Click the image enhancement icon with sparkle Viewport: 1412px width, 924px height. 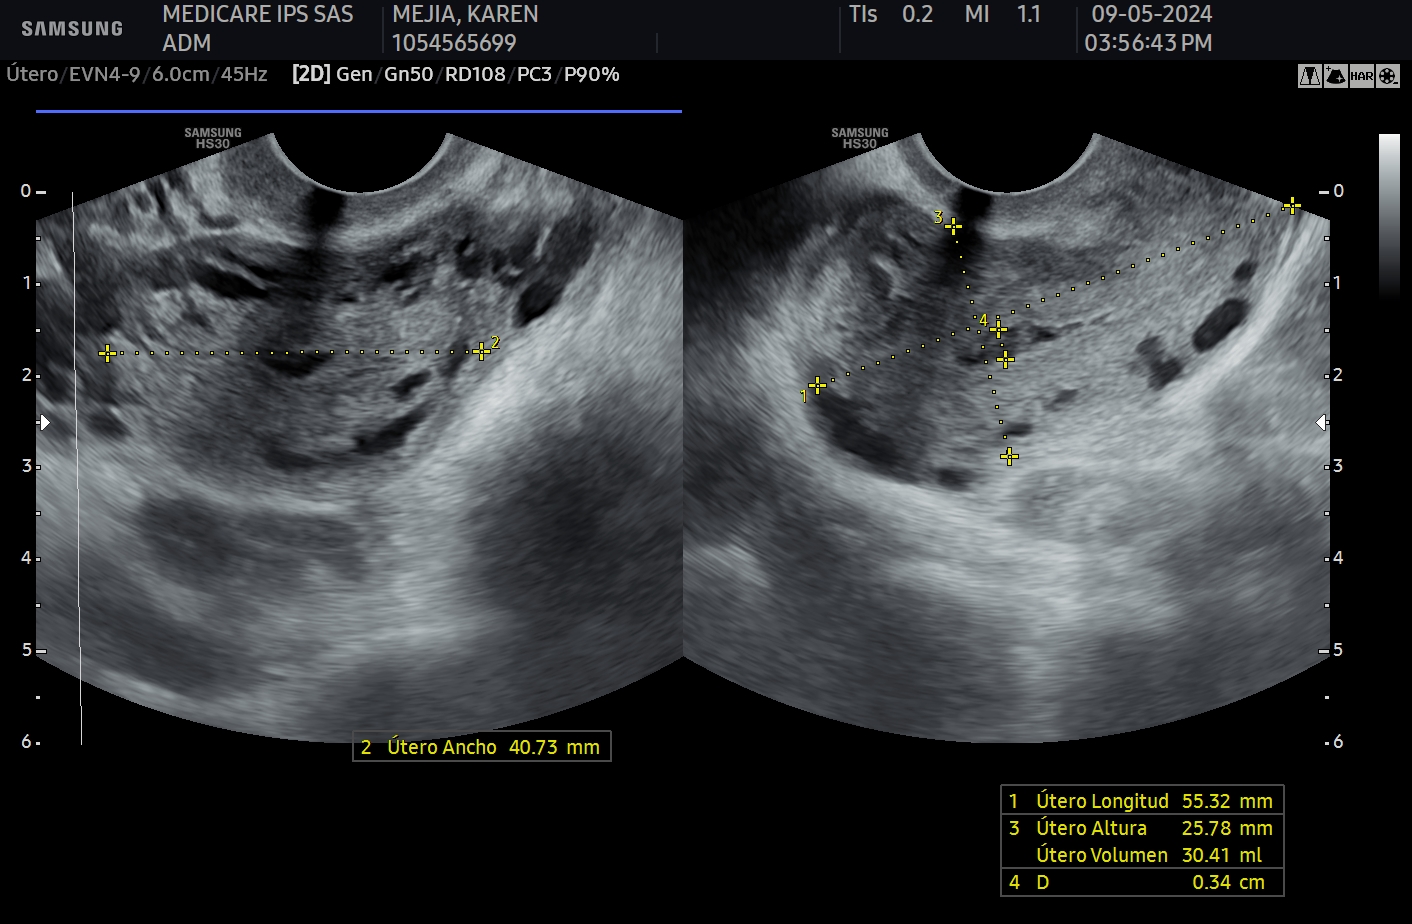point(1336,76)
